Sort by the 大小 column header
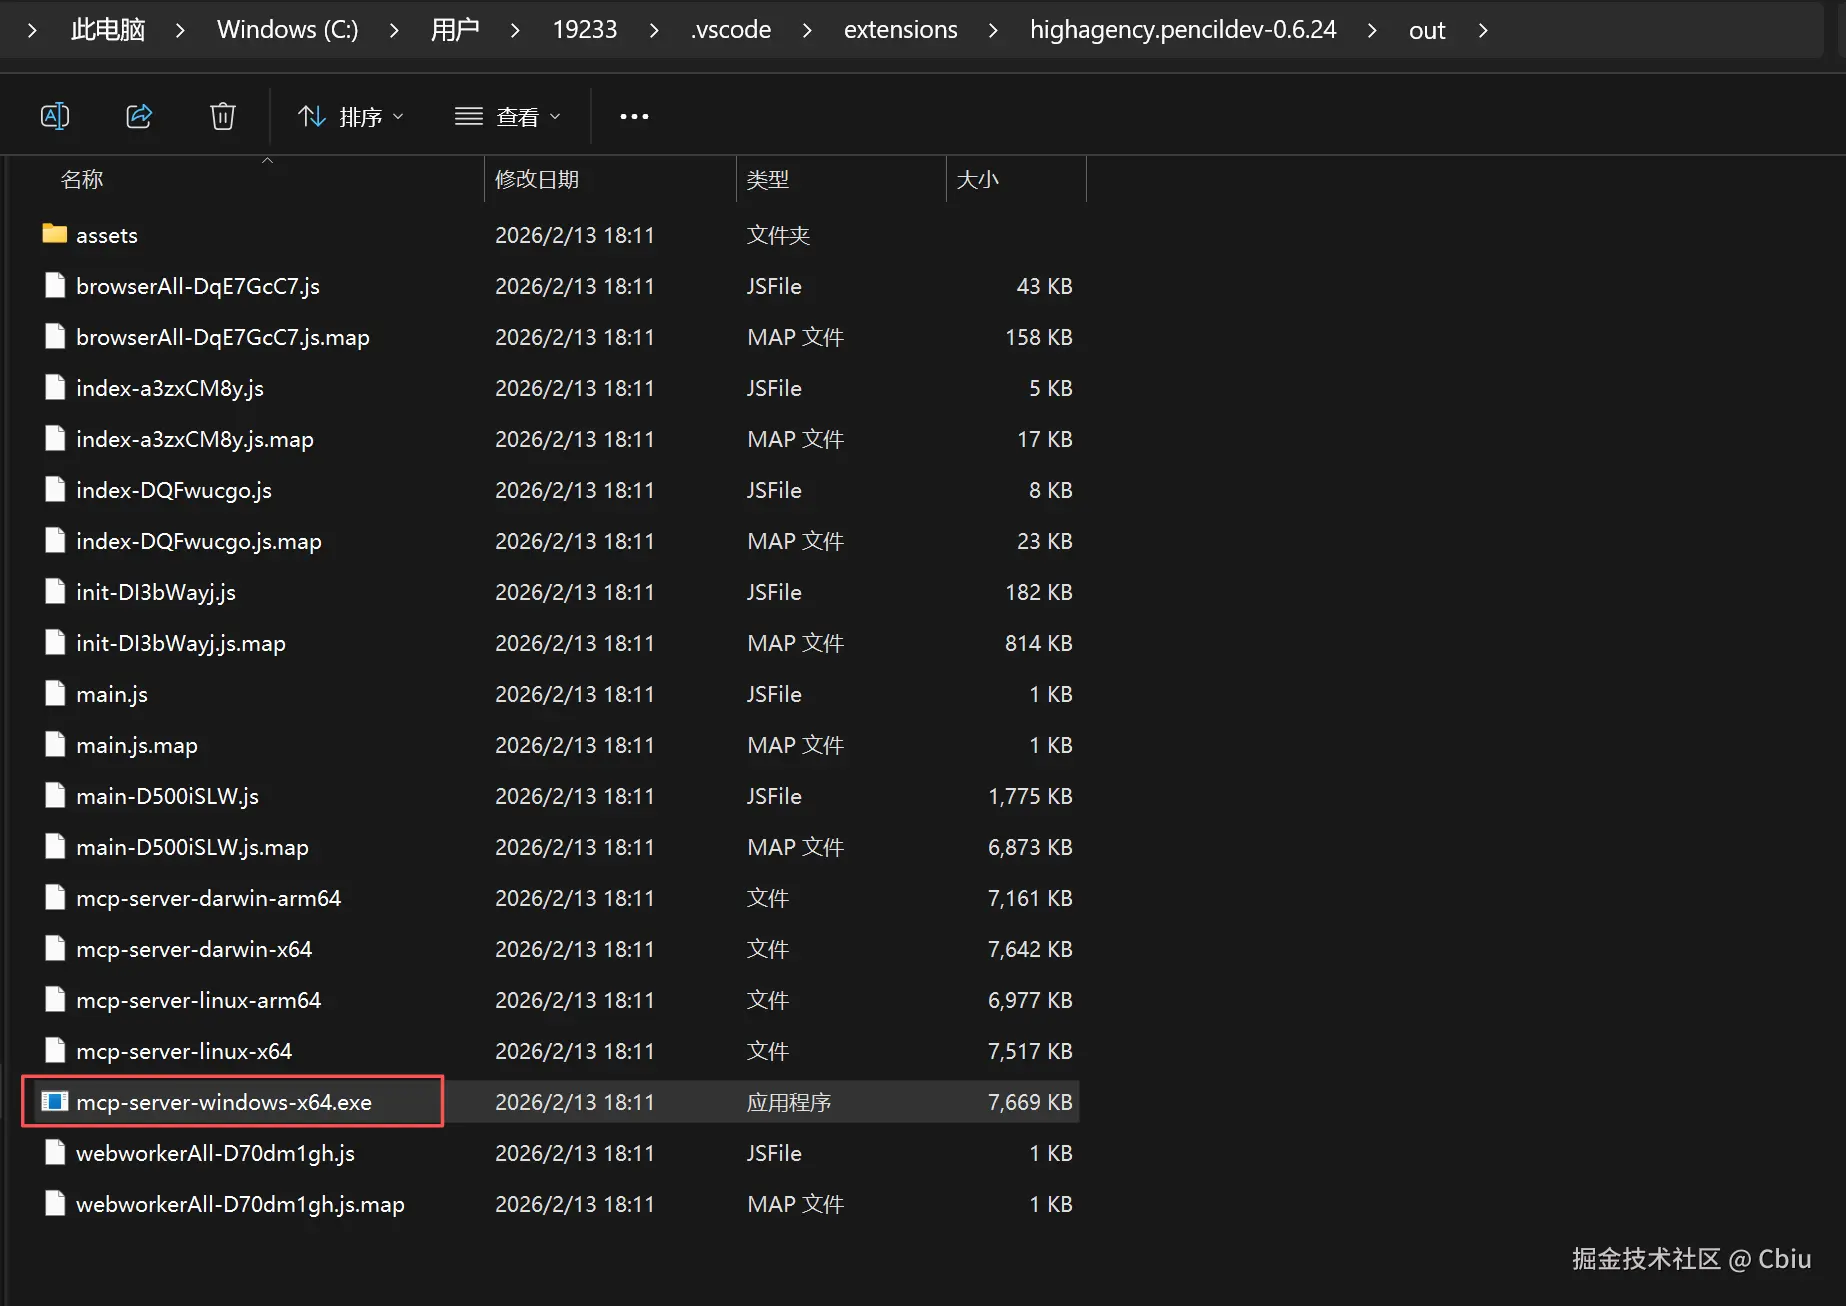The image size is (1846, 1306). [978, 179]
